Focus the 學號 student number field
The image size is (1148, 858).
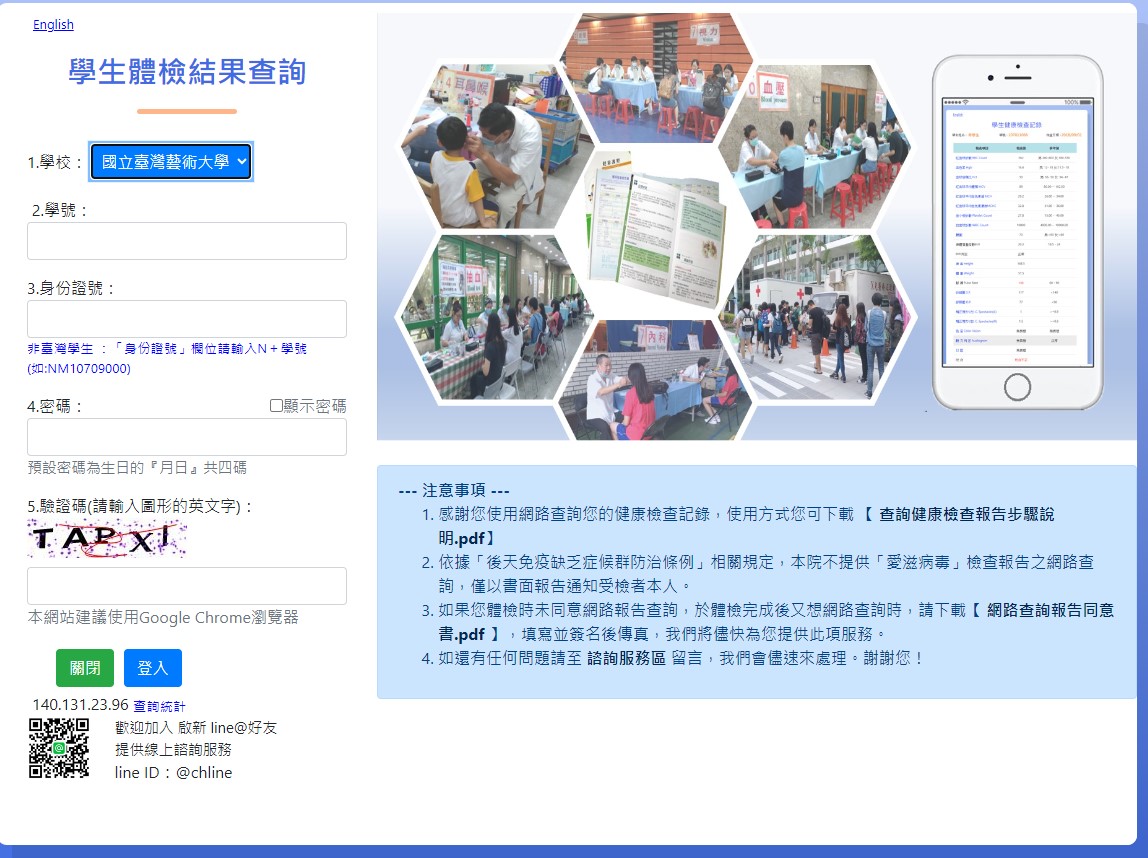tap(187, 241)
